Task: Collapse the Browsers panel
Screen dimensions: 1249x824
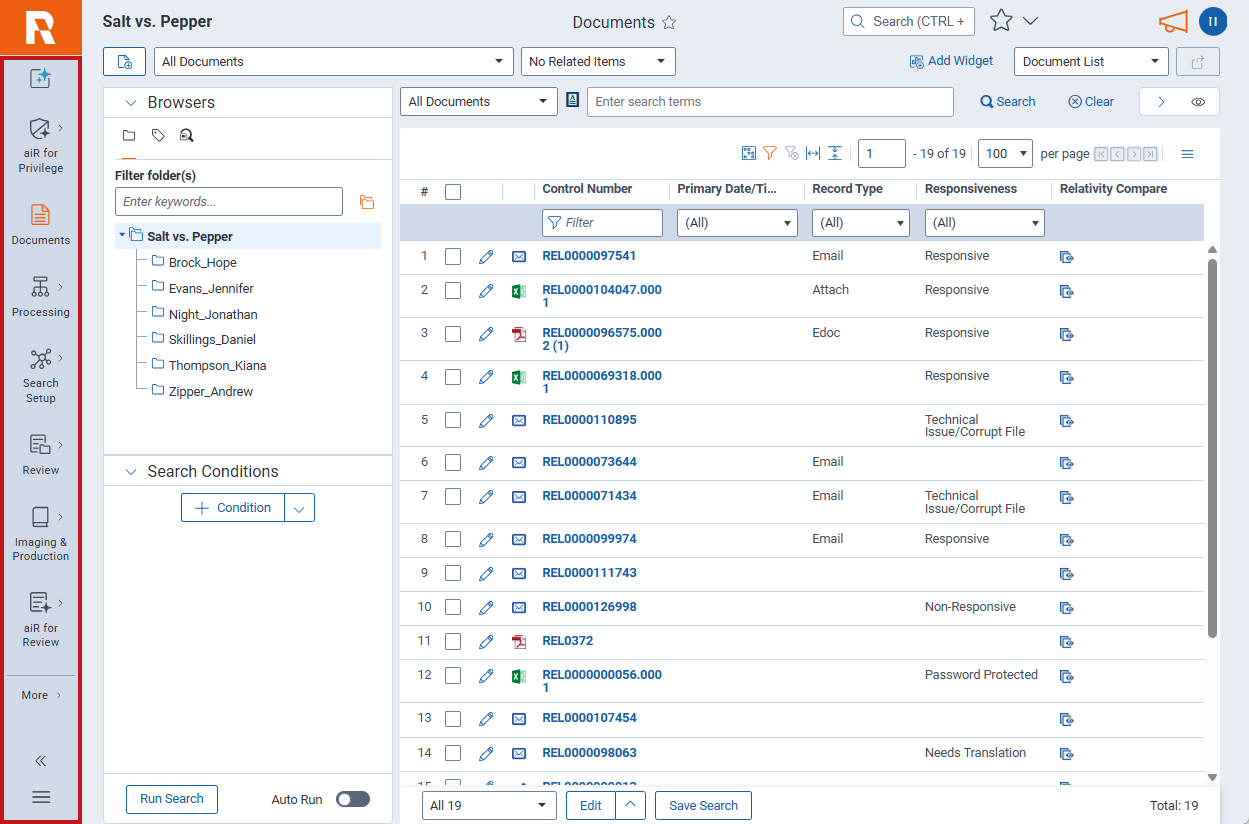Action: [130, 102]
